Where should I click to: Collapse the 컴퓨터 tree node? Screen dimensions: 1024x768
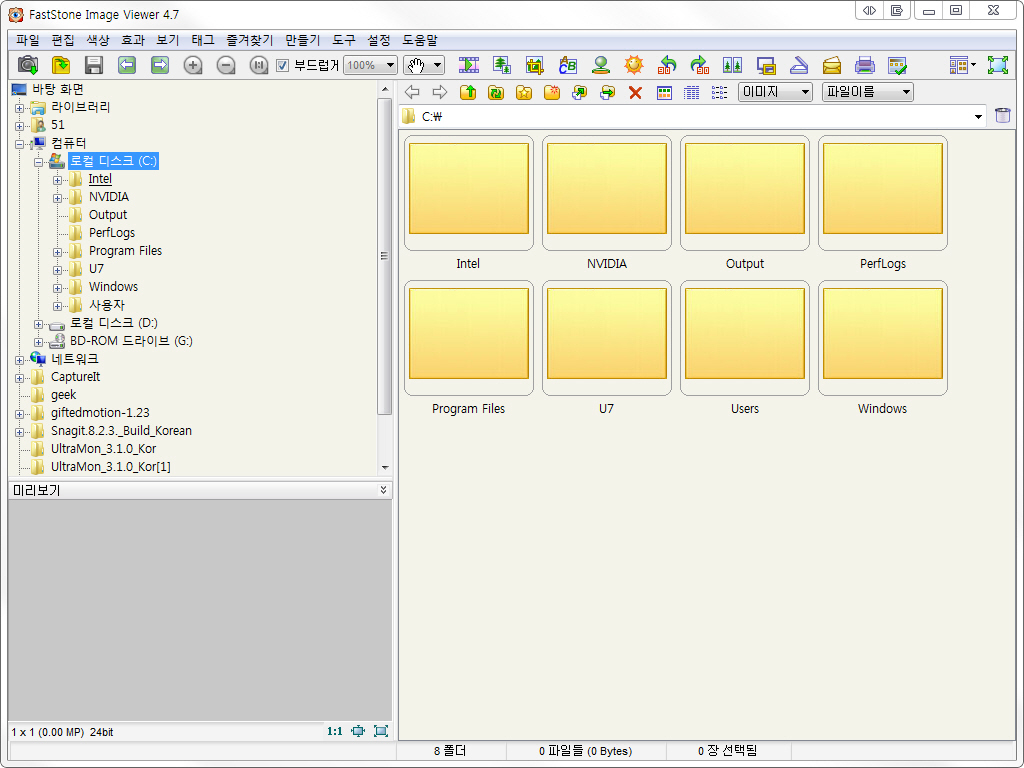[20, 144]
